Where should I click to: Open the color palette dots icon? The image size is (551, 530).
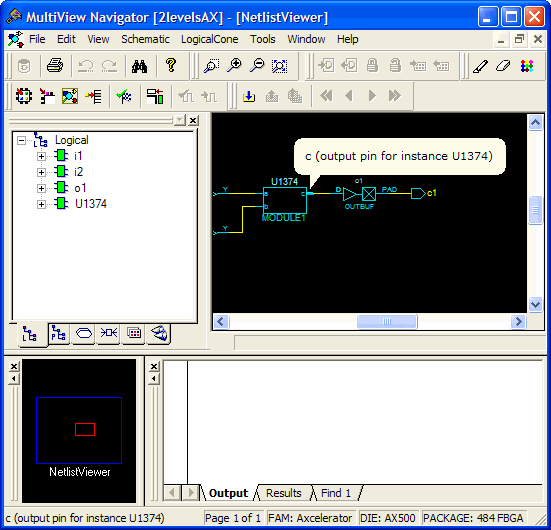click(527, 66)
